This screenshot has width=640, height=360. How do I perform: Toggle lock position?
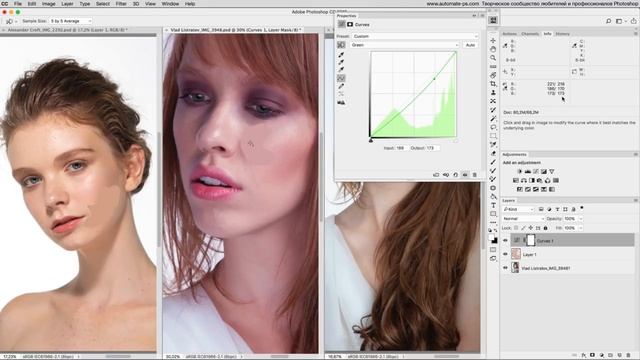(x=531, y=228)
